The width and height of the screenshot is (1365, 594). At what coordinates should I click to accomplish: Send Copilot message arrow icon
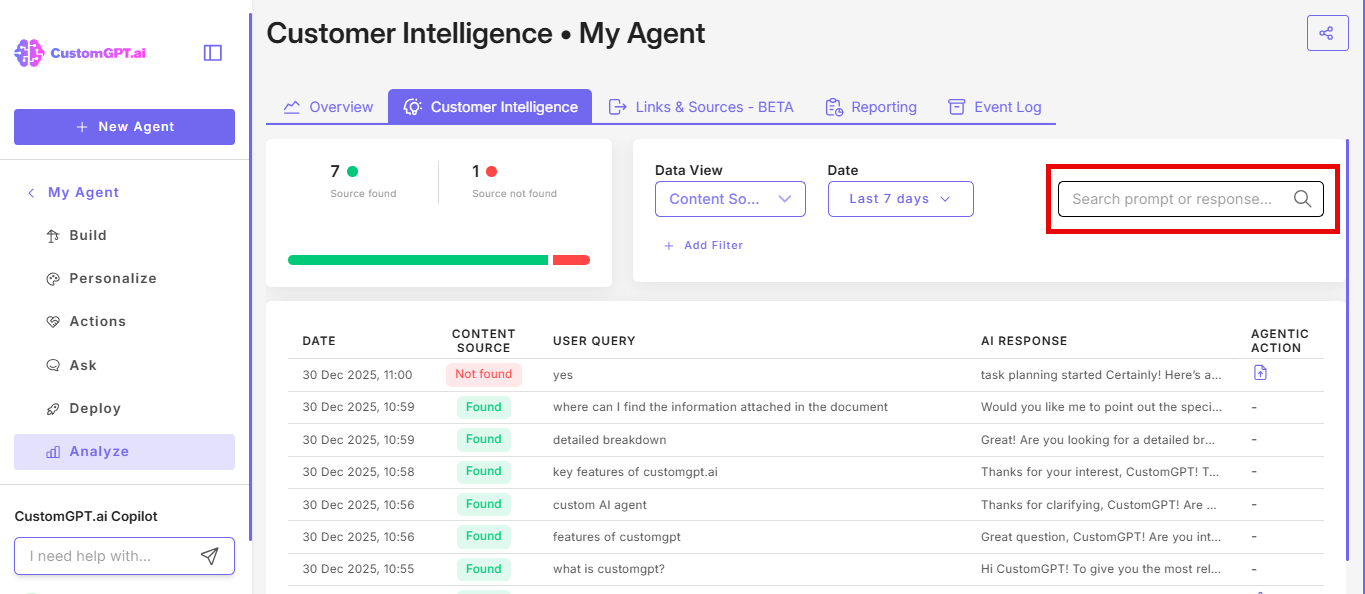pyautogui.click(x=209, y=556)
